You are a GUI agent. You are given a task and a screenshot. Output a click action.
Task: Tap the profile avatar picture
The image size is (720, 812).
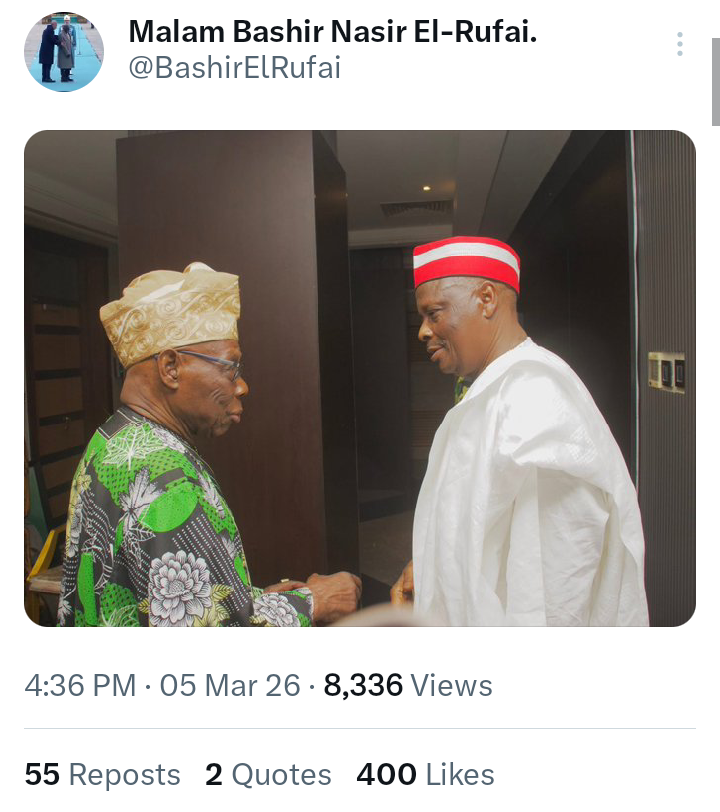64,52
